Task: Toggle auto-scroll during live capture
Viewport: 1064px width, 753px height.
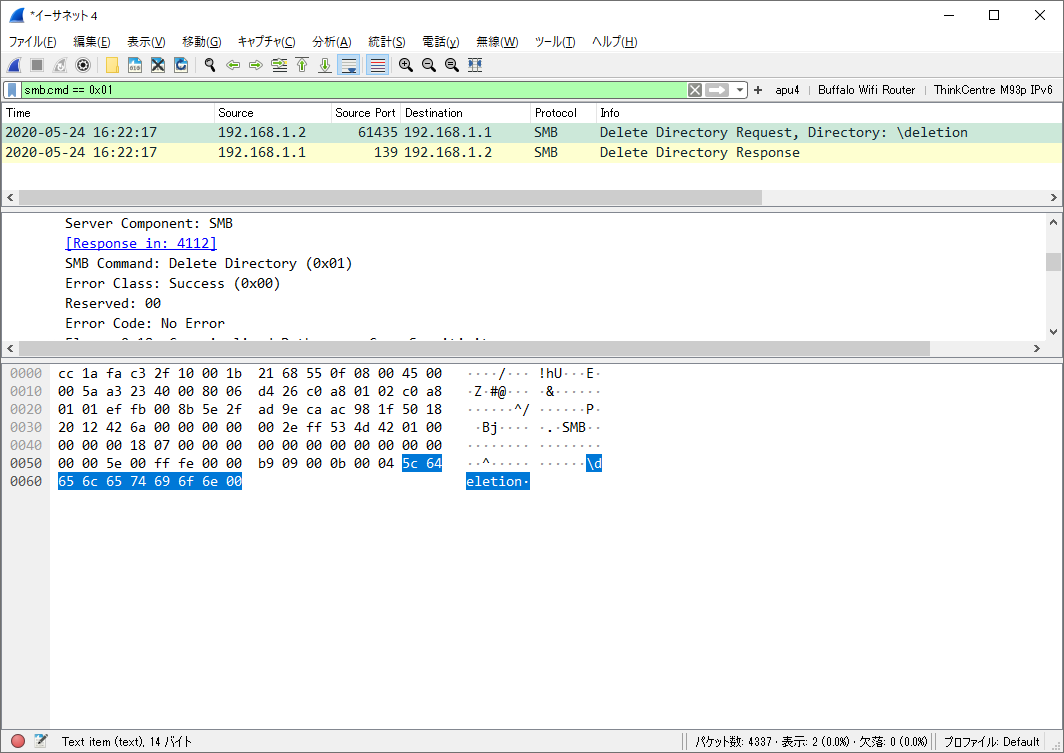Action: tap(349, 65)
